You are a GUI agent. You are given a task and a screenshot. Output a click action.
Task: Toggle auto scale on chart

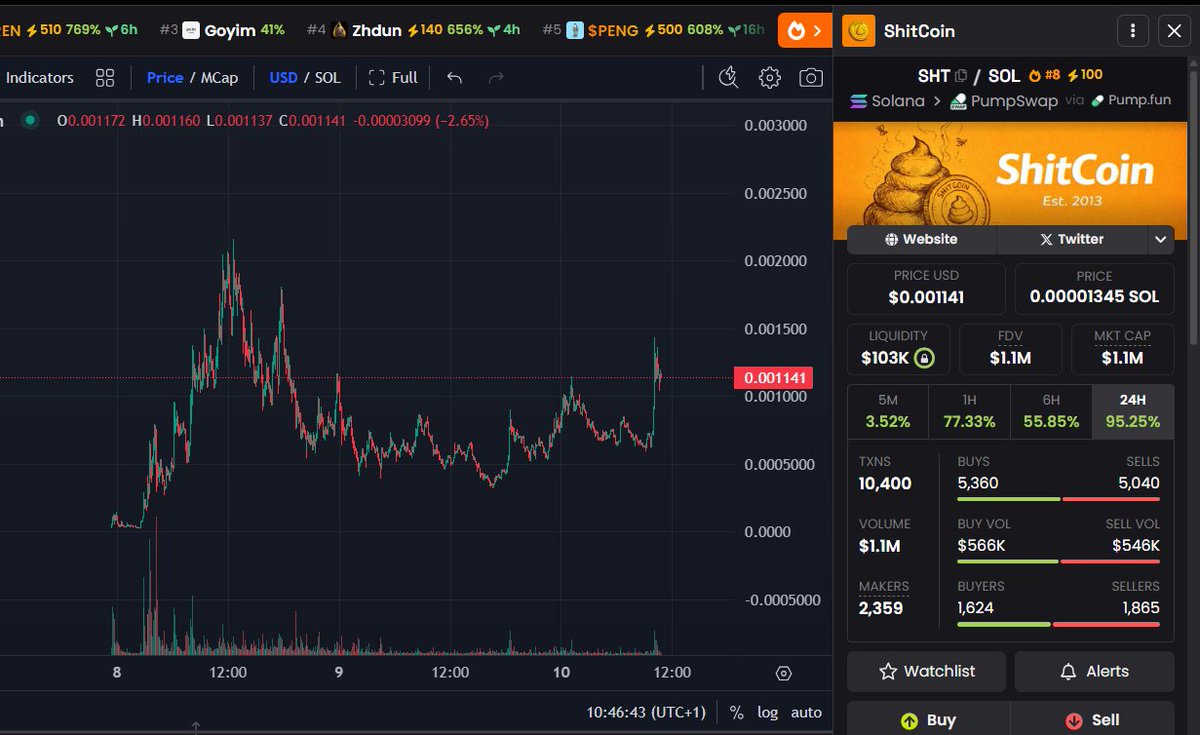[806, 712]
